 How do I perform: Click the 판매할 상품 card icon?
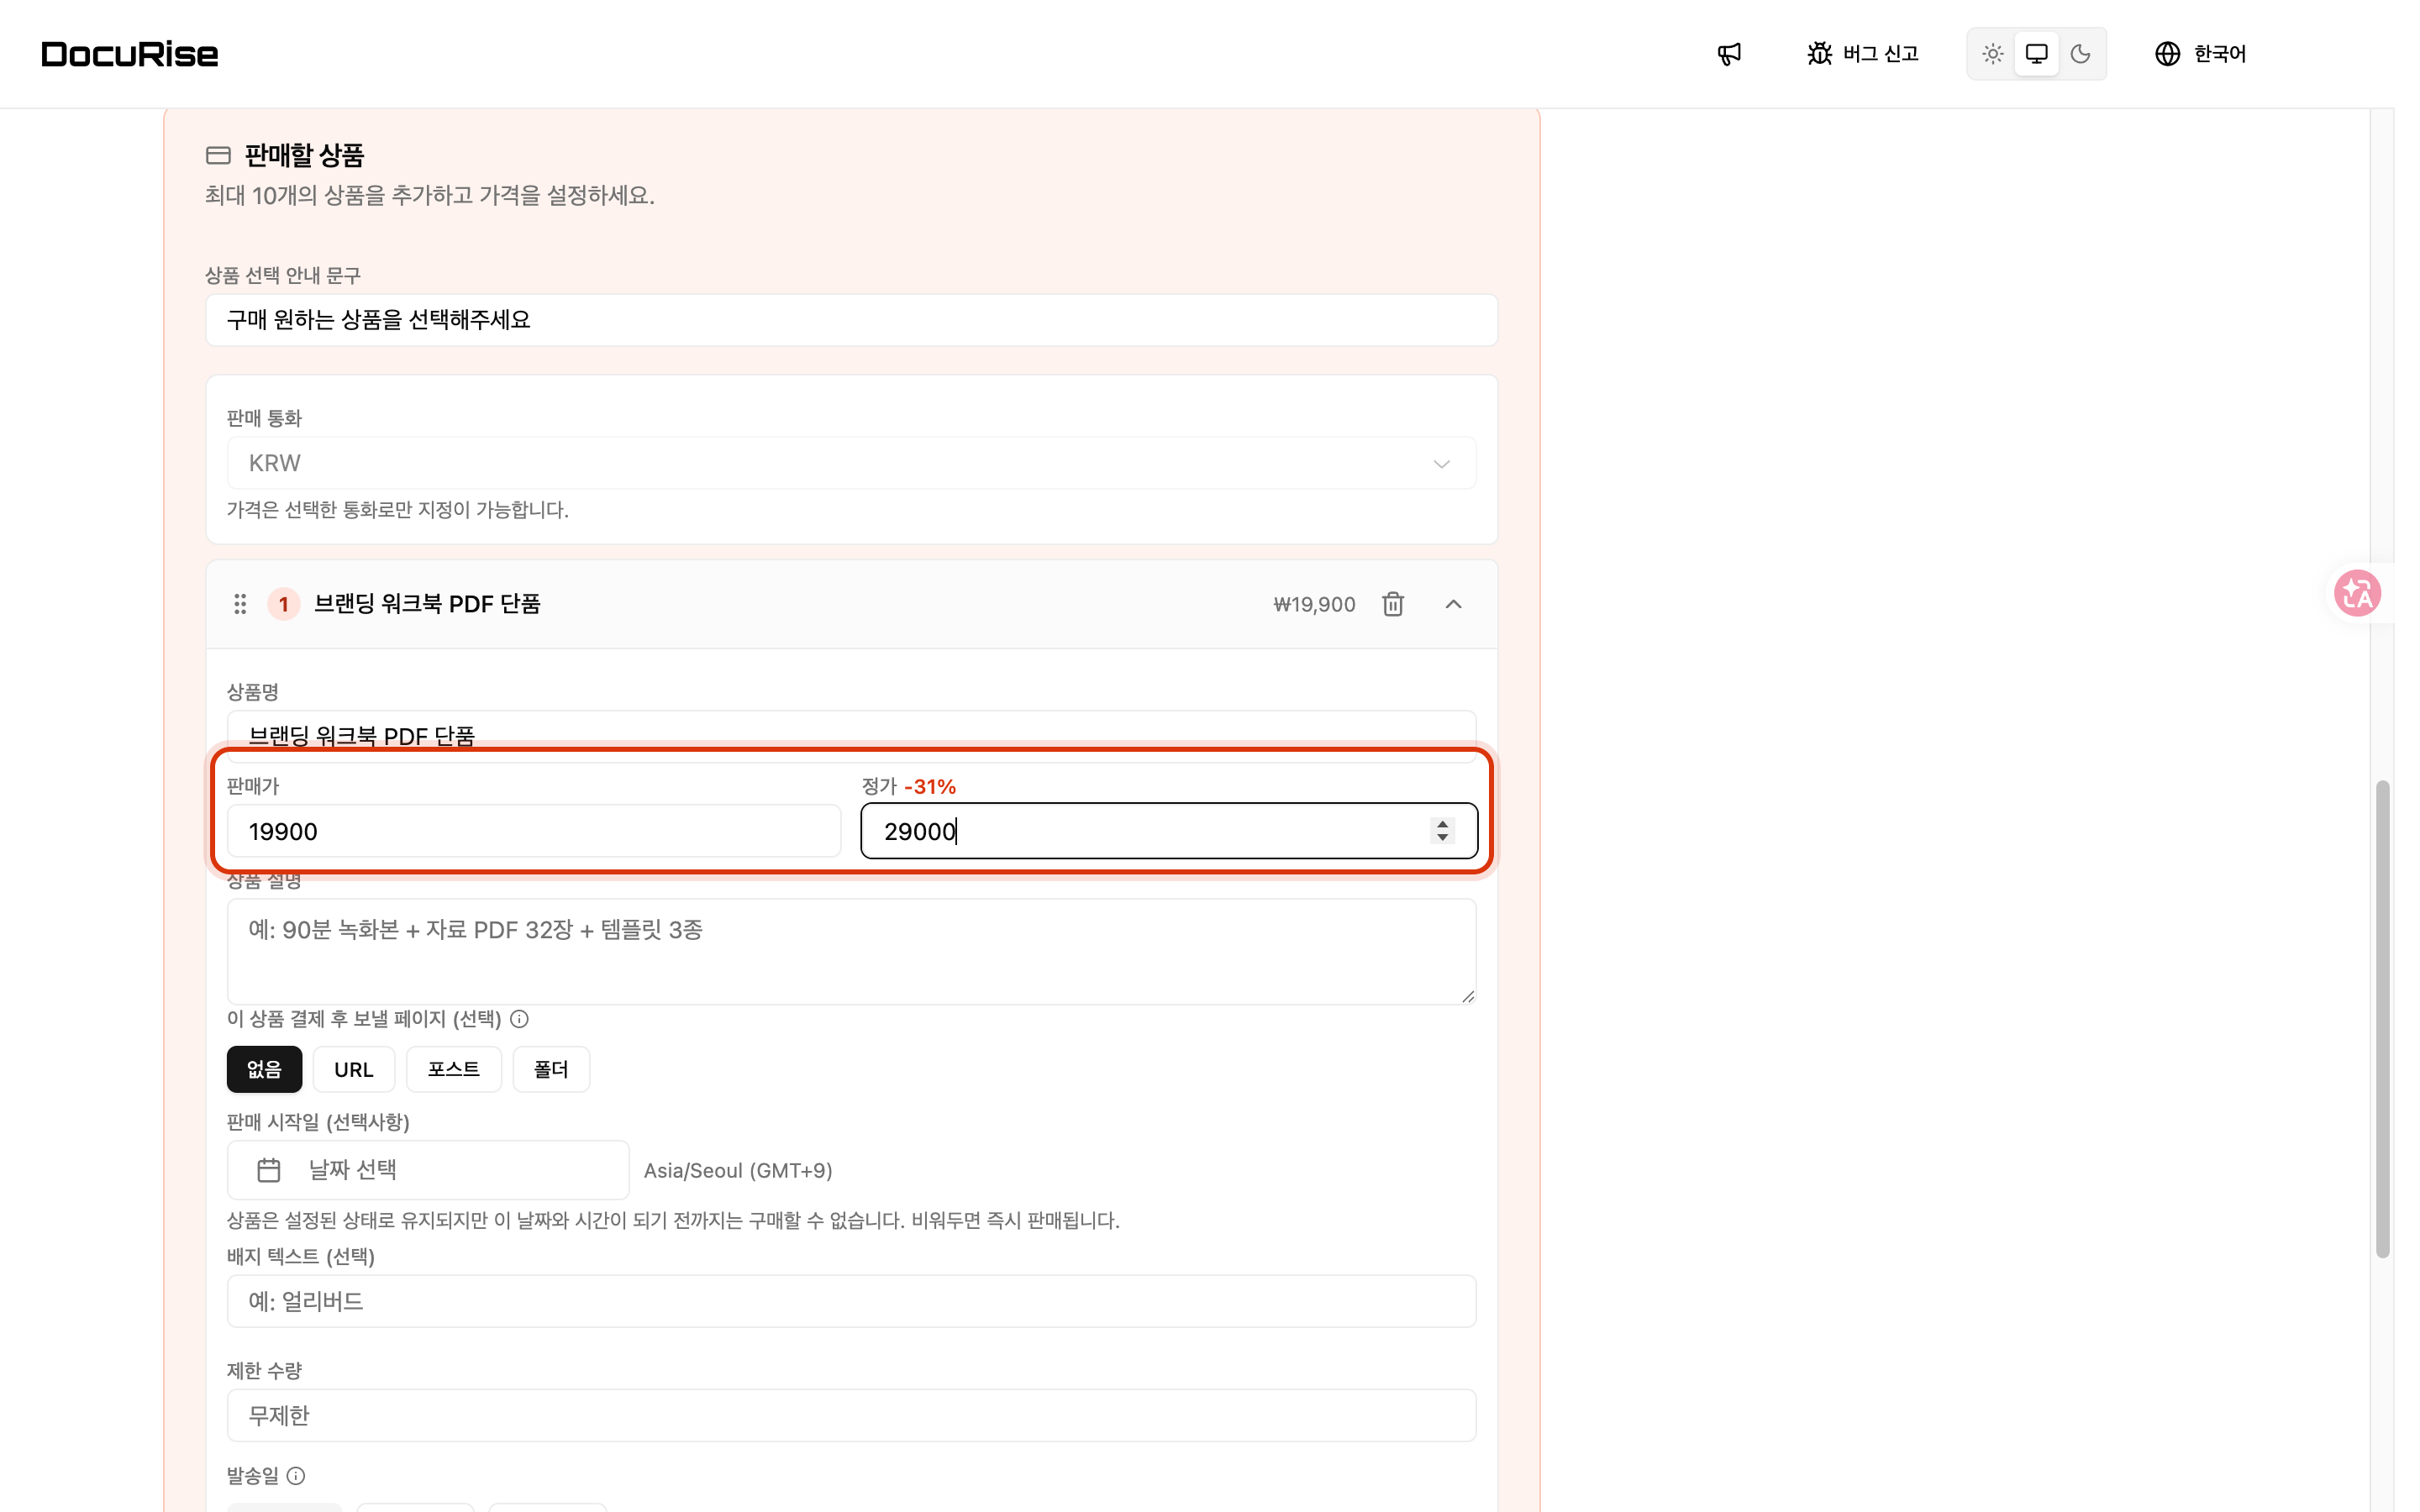click(x=218, y=155)
